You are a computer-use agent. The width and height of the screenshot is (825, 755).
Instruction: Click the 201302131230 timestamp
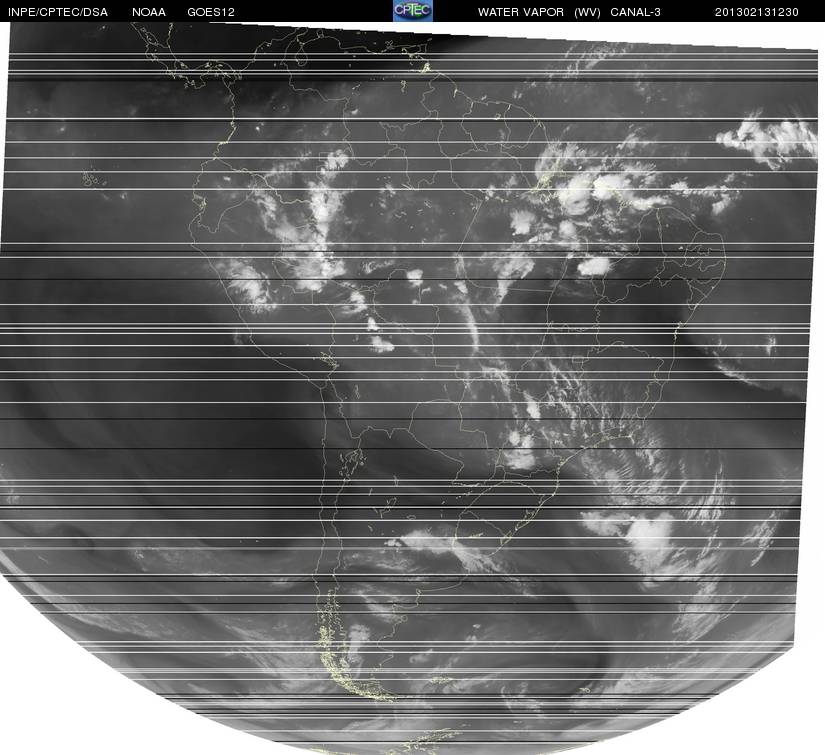point(757,12)
